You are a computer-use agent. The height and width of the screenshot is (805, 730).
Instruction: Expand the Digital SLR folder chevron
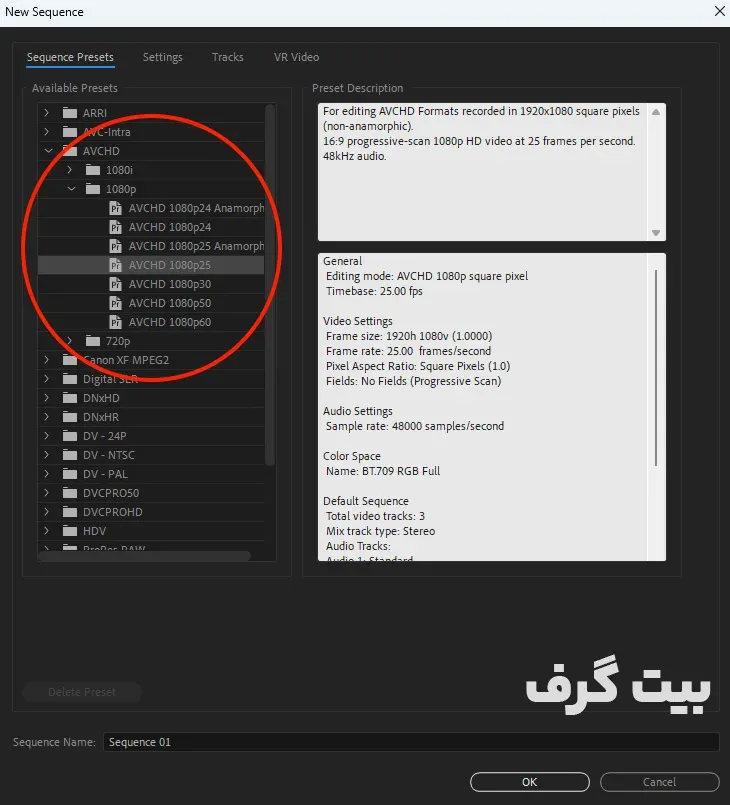point(47,379)
